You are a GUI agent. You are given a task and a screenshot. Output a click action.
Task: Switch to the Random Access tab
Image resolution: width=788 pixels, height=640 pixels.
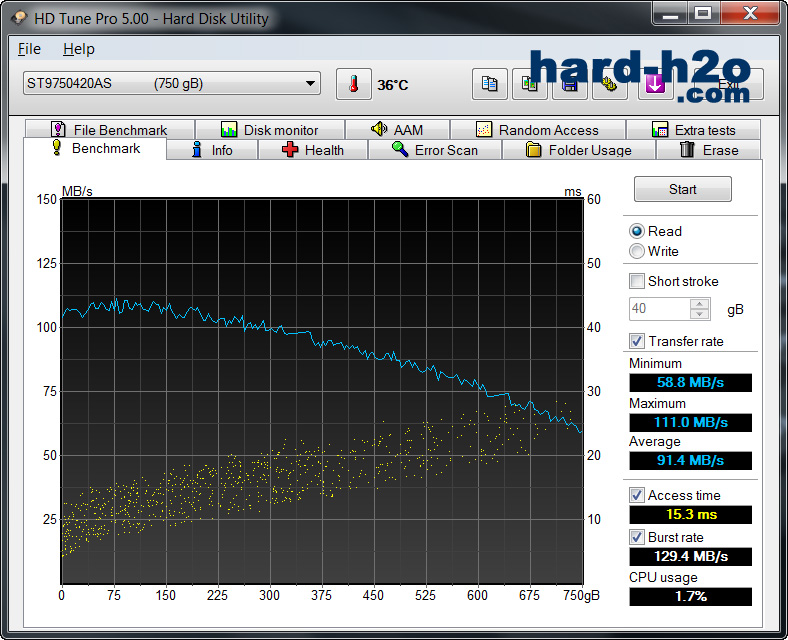(538, 130)
